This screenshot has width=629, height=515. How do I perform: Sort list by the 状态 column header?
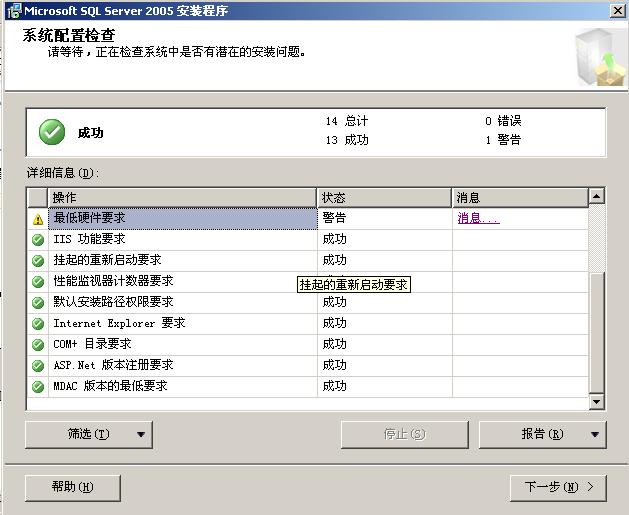(x=384, y=197)
